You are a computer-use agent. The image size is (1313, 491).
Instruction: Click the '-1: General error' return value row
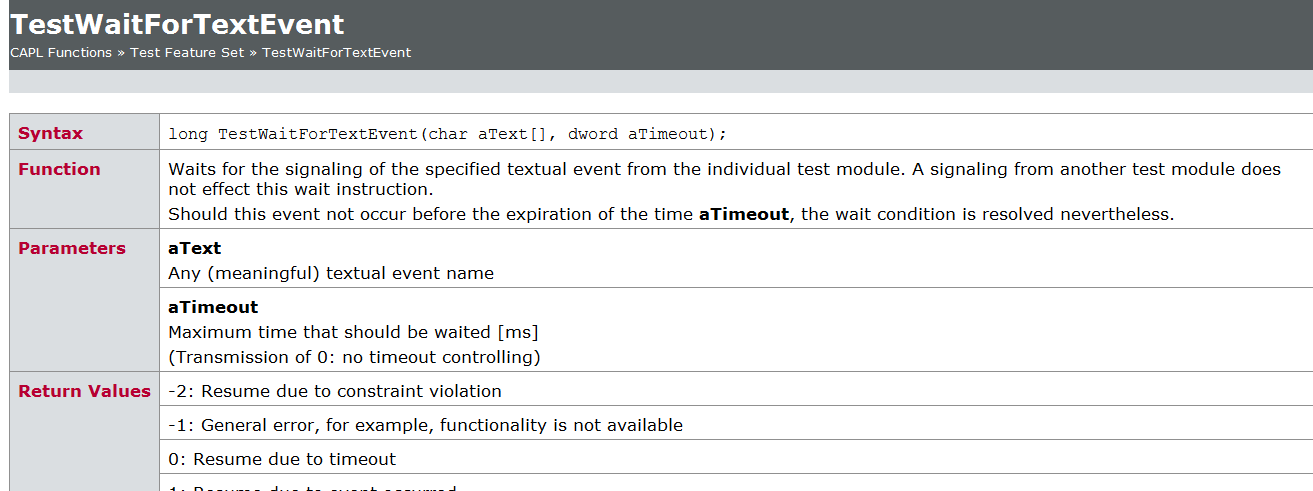click(x=735, y=425)
